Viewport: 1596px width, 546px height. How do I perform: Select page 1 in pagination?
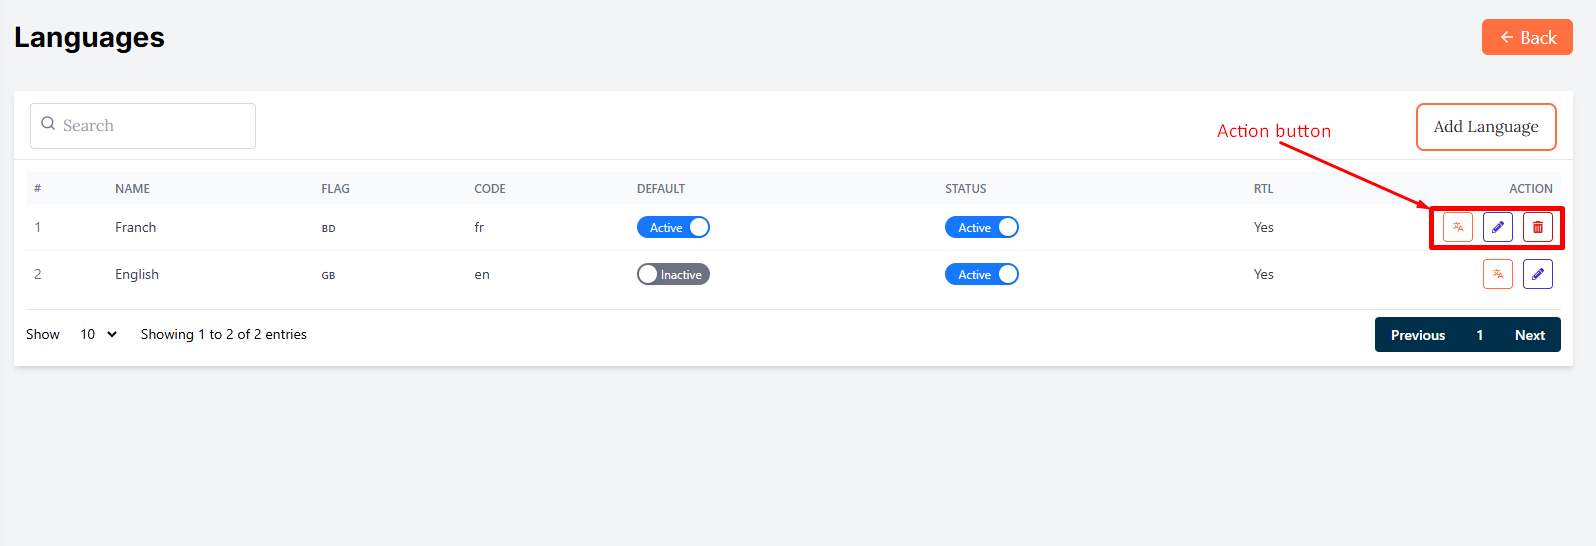pyautogui.click(x=1479, y=336)
